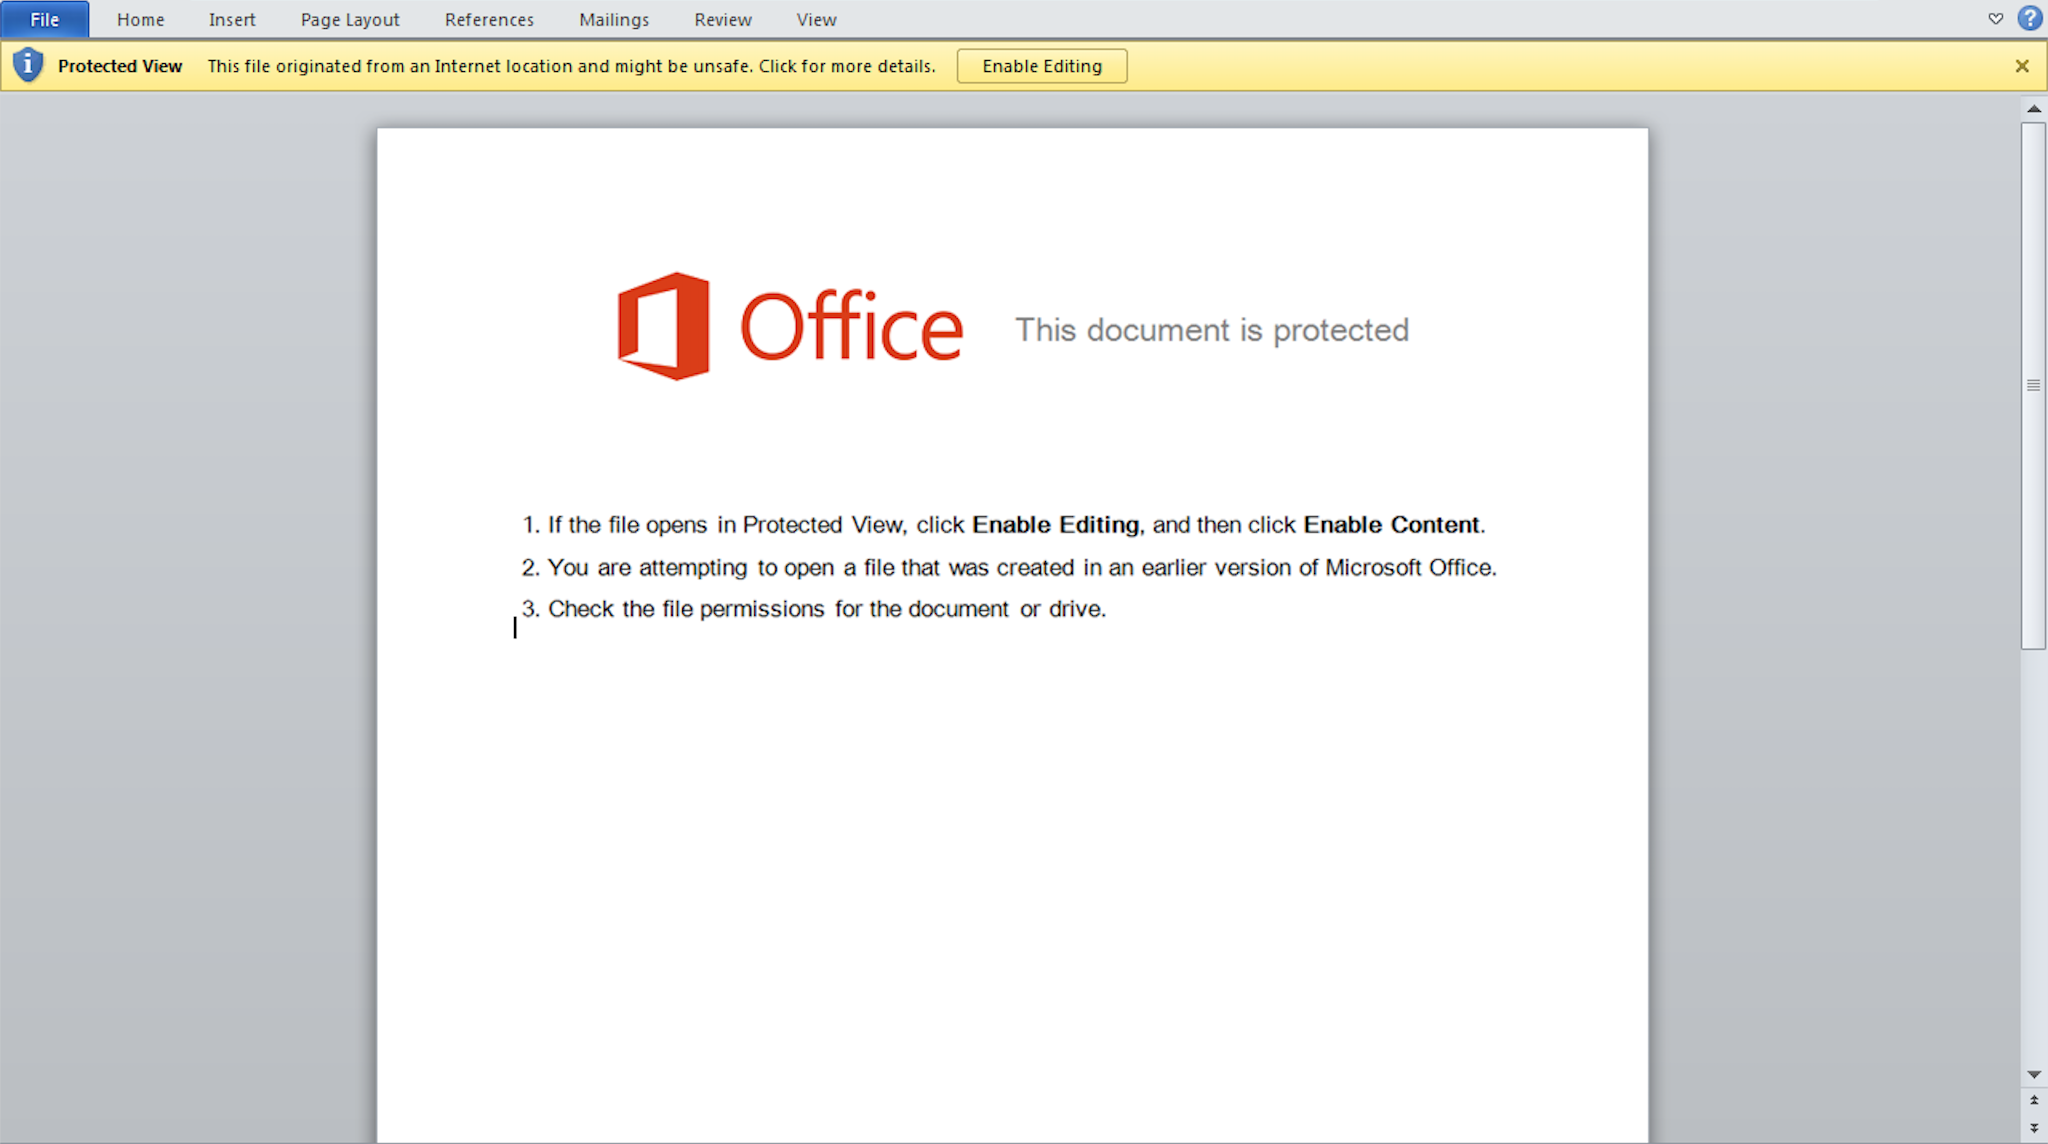The image size is (2048, 1144).
Task: Open the Insert ribbon tab
Action: [232, 19]
